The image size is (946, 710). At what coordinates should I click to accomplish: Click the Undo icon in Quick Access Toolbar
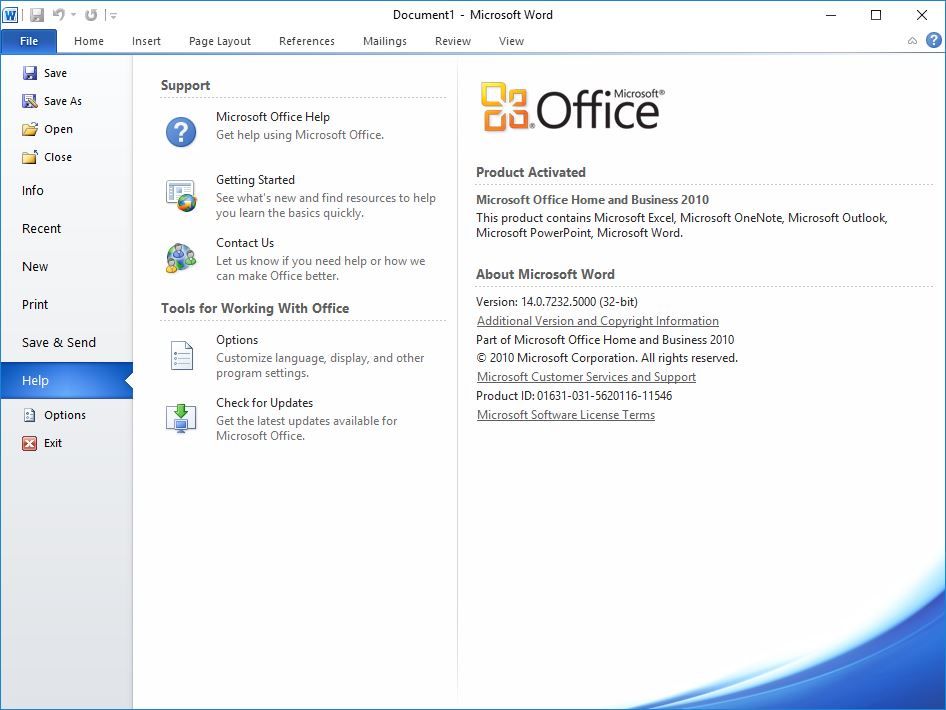pos(59,14)
